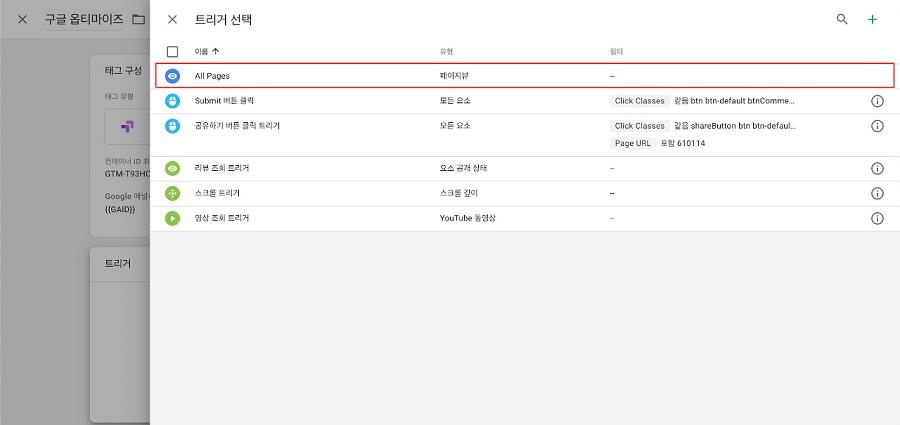Open the folder icon beside 구글 옵티마이즈
900x425 pixels.
[138, 20]
